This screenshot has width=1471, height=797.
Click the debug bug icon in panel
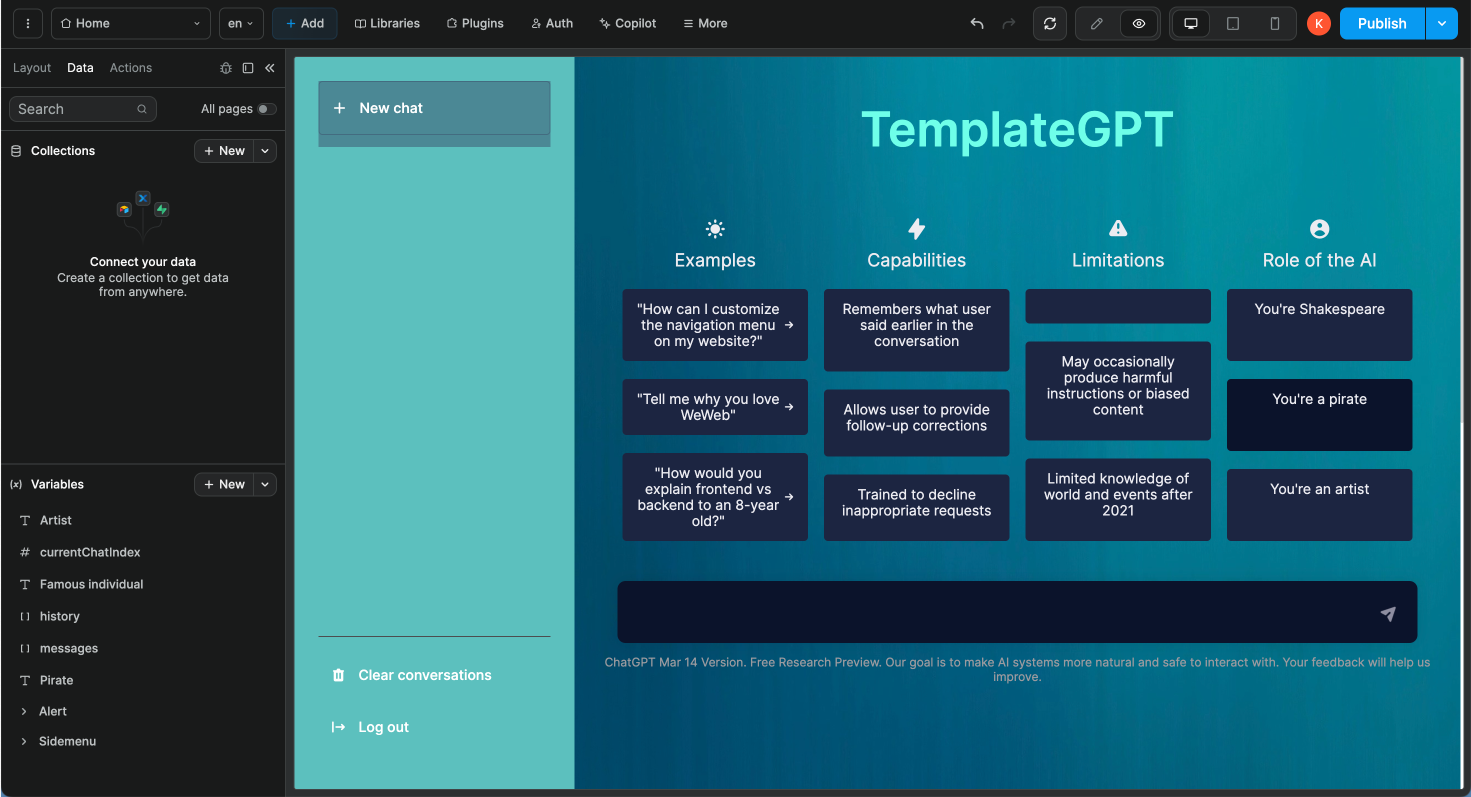pos(226,68)
